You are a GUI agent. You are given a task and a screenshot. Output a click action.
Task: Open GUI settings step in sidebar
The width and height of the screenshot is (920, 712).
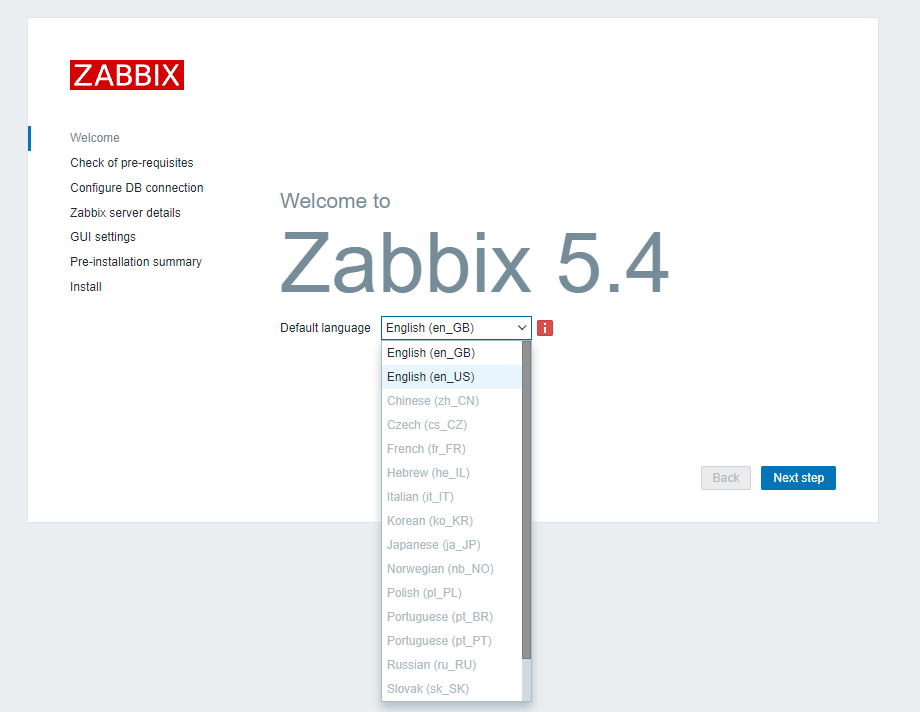(x=103, y=237)
